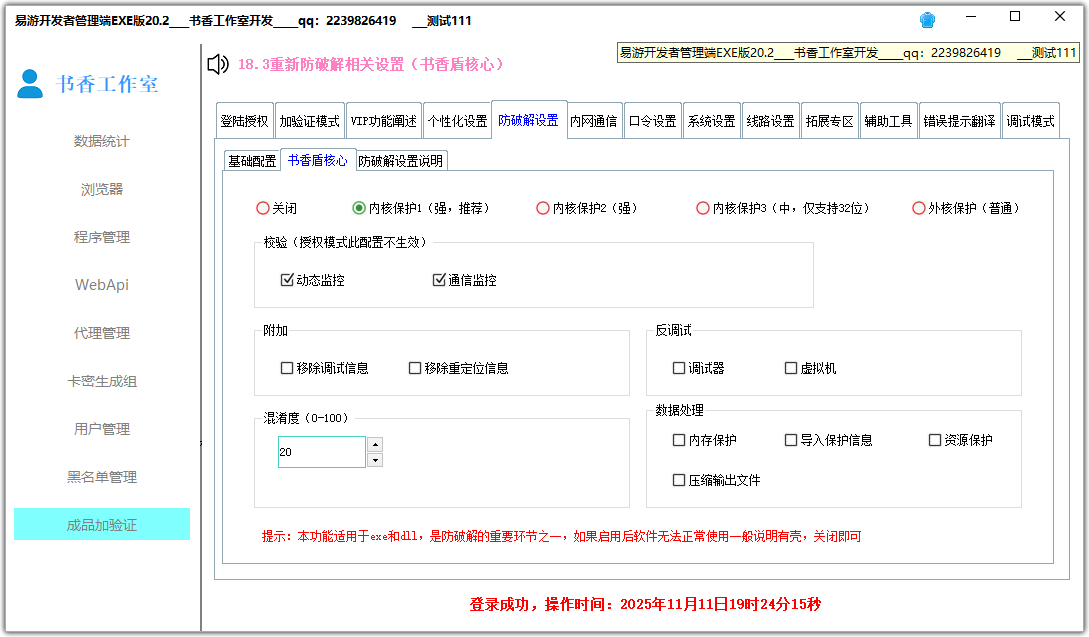1089x637 pixels.
Task: Enable 调试器 anti-debug detection
Action: [678, 368]
